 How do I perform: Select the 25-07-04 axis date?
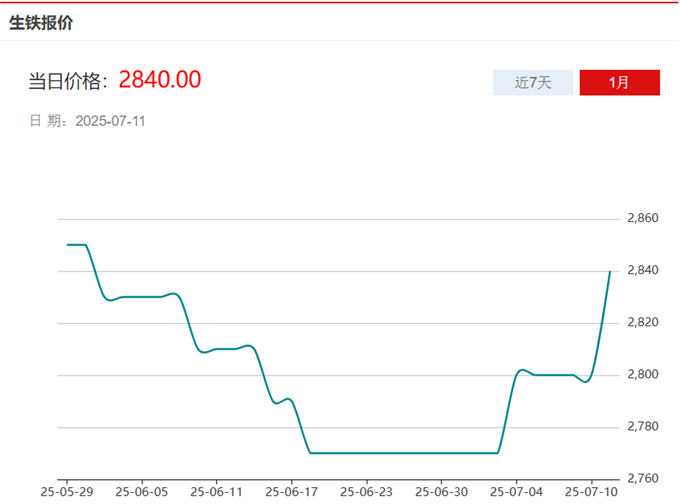pos(516,492)
